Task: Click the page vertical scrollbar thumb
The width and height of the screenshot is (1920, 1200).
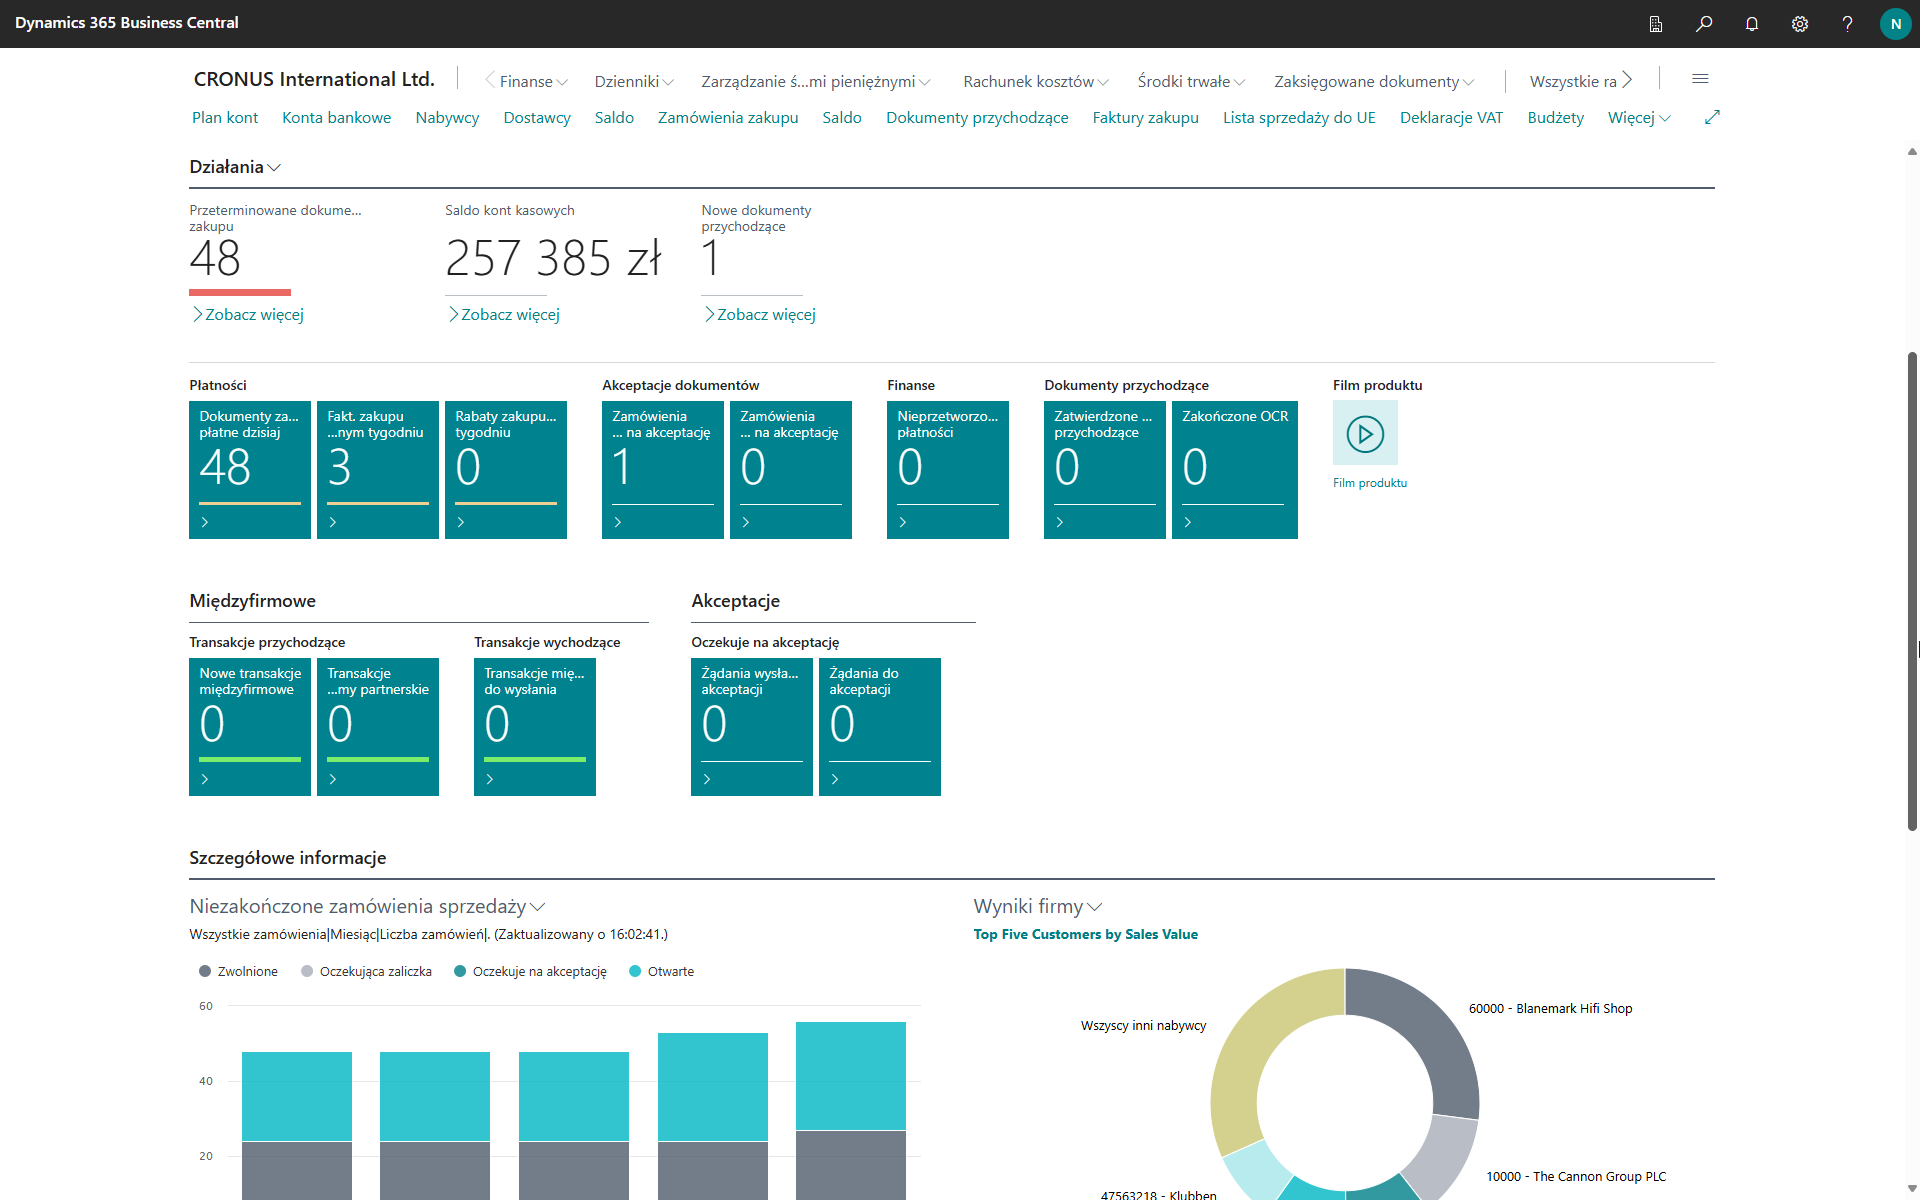Action: (1912, 590)
